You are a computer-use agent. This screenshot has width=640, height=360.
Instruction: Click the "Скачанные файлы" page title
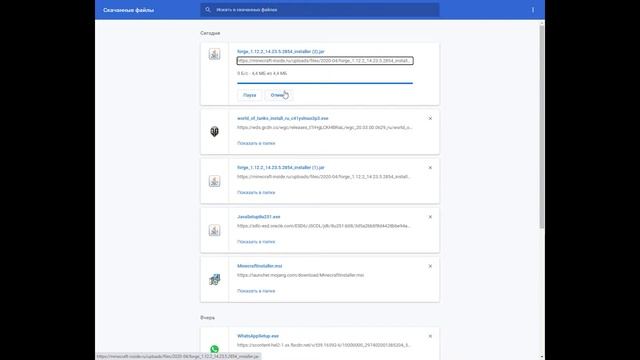129,10
